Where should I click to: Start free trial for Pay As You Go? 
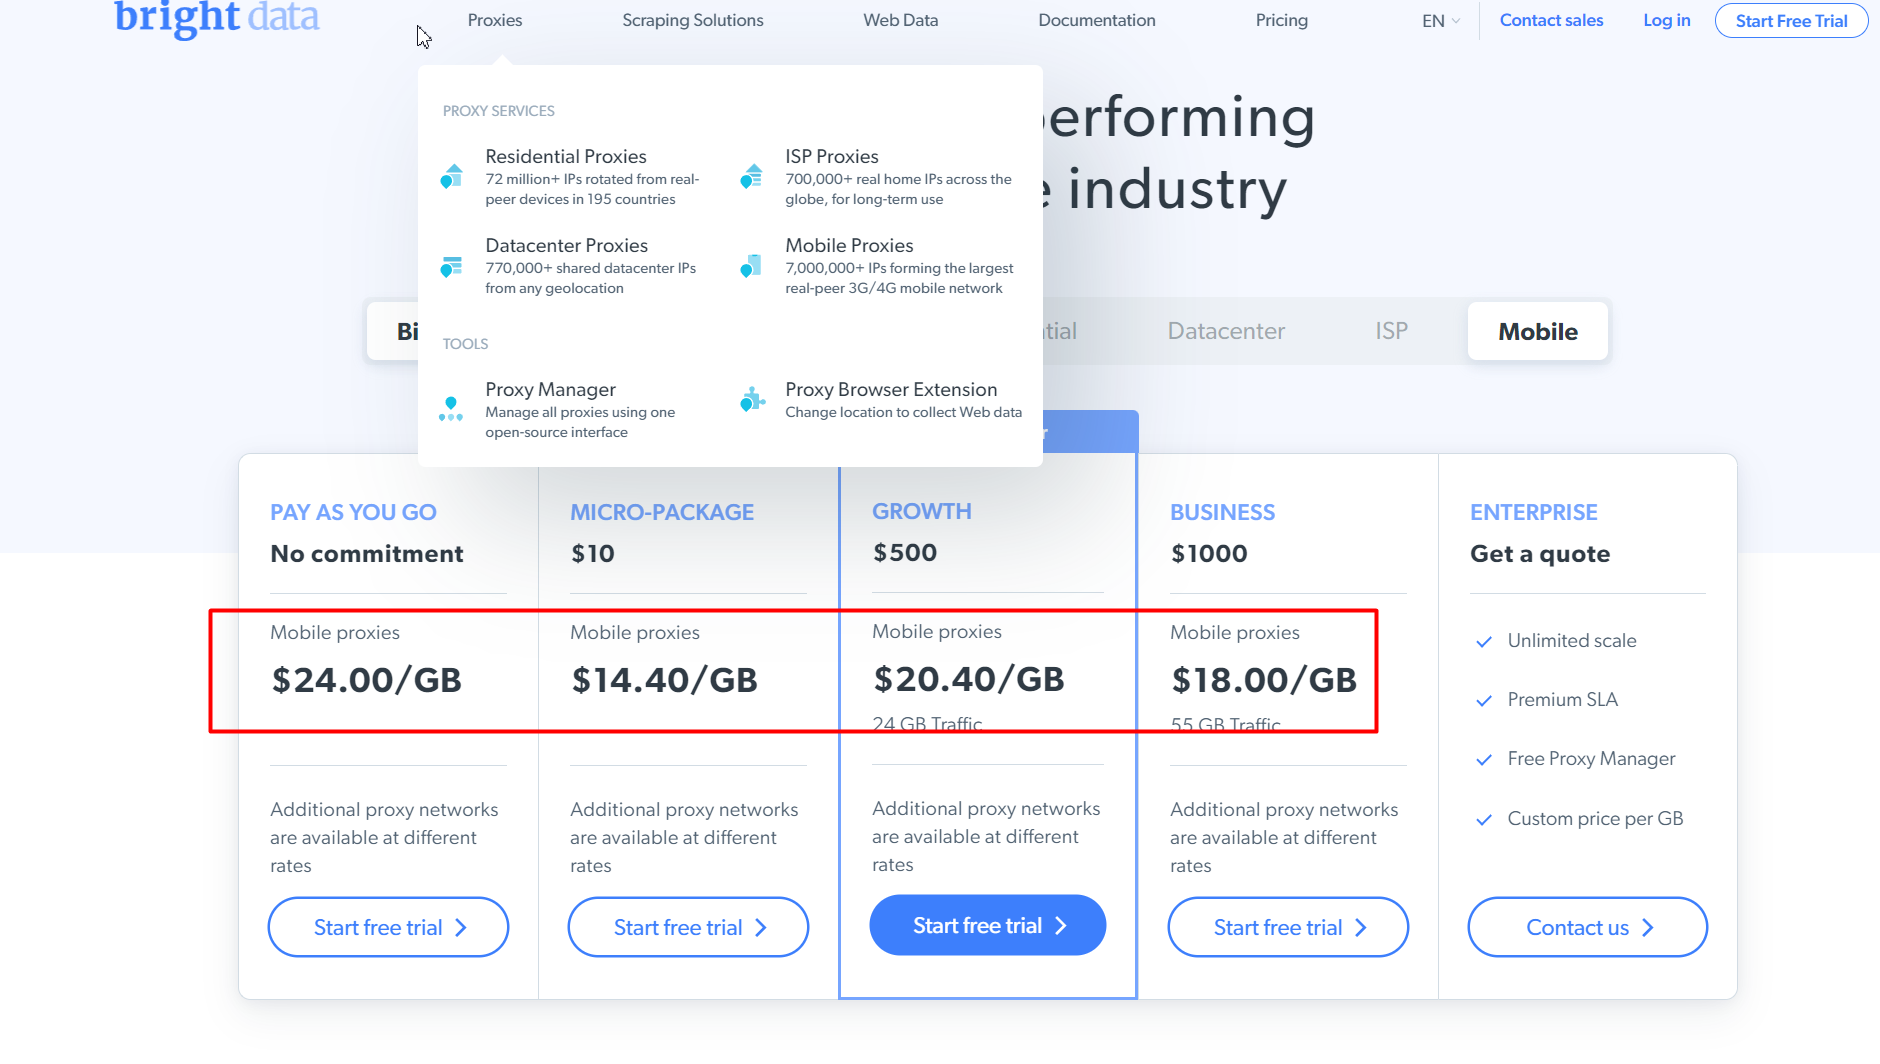[388, 927]
